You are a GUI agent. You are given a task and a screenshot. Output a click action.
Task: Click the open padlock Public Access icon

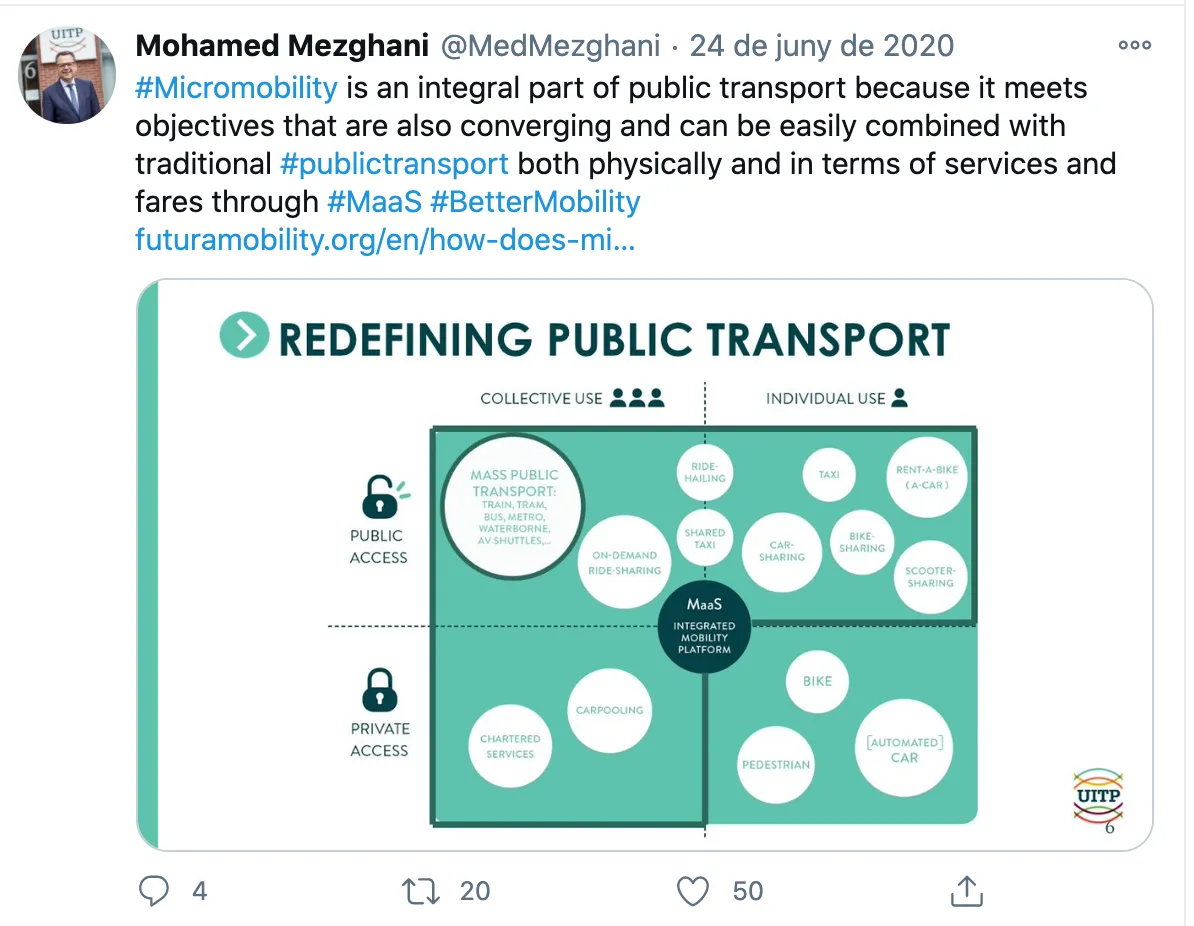point(380,496)
